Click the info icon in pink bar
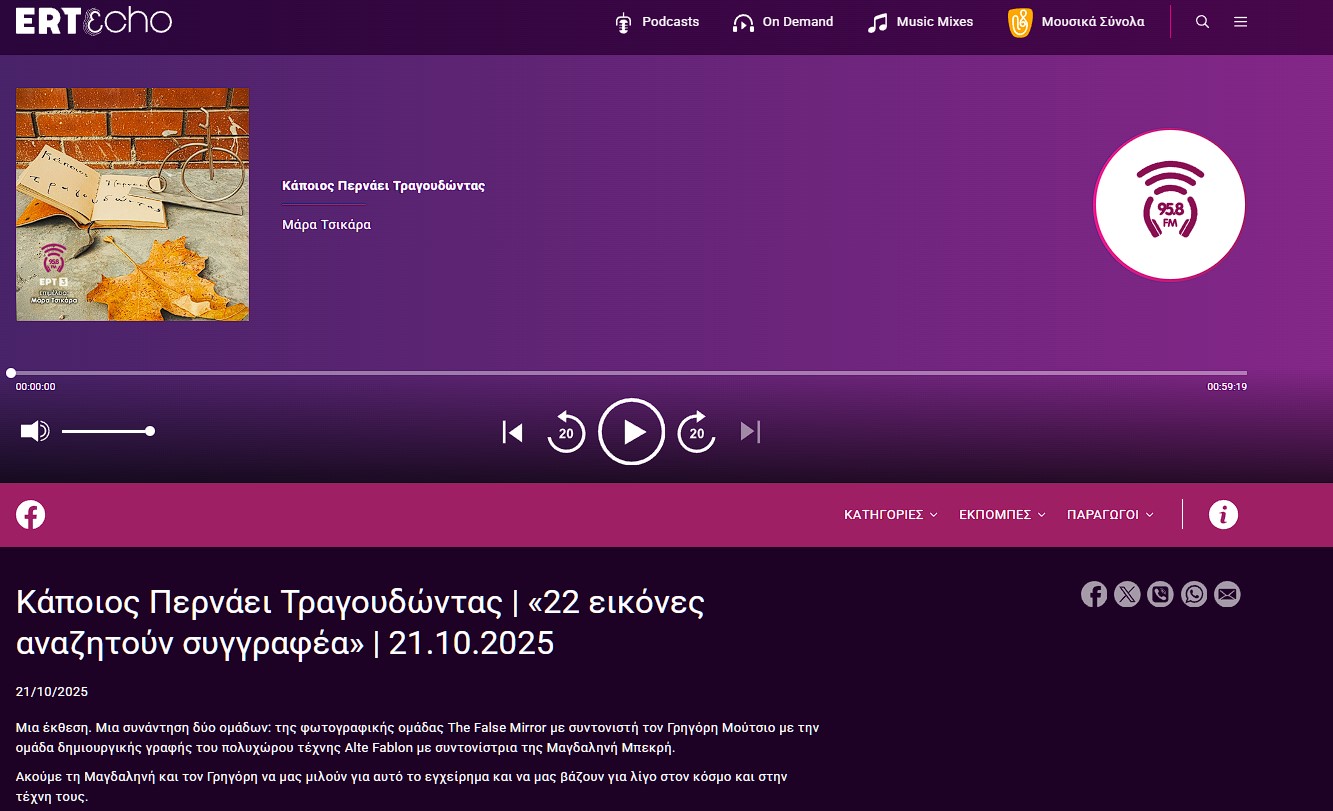1333x811 pixels. [1223, 515]
